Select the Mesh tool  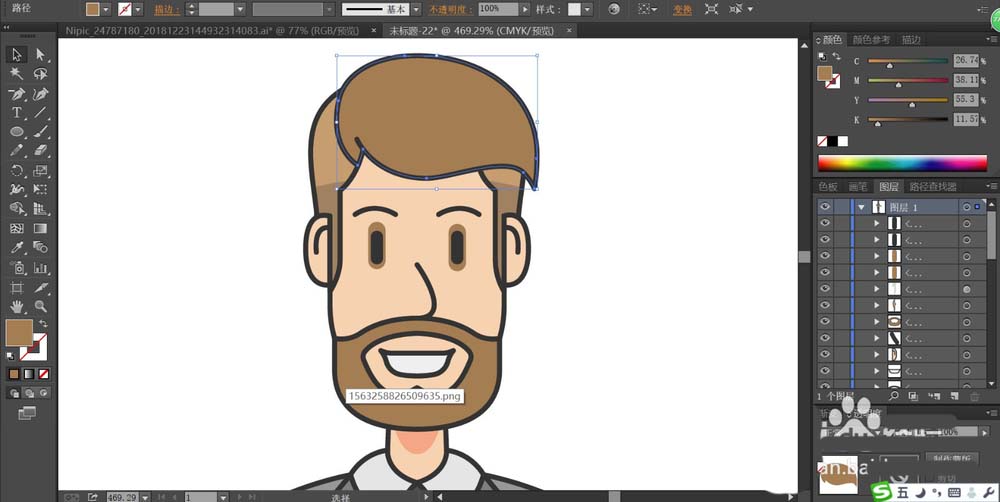(x=17, y=228)
